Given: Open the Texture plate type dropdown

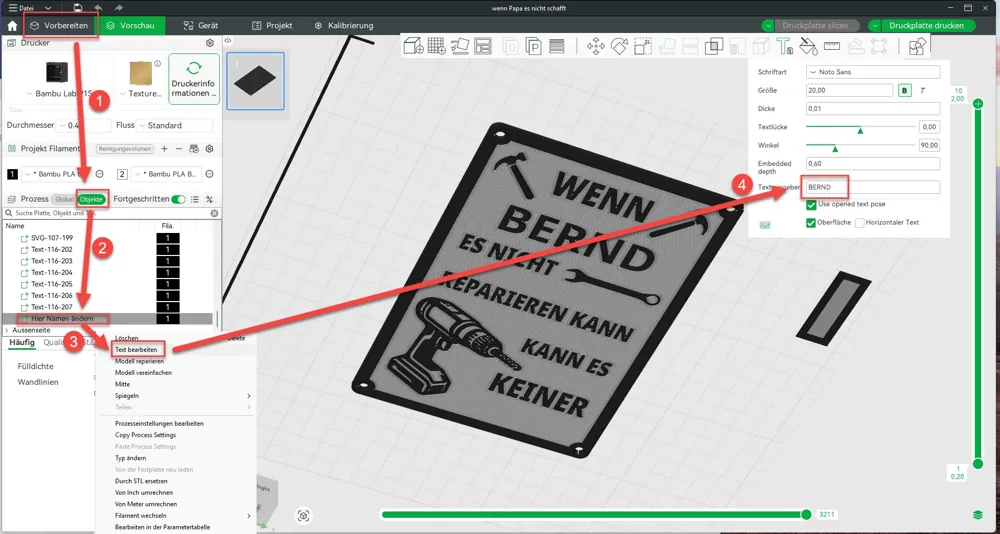Looking at the screenshot, I should (x=139, y=94).
